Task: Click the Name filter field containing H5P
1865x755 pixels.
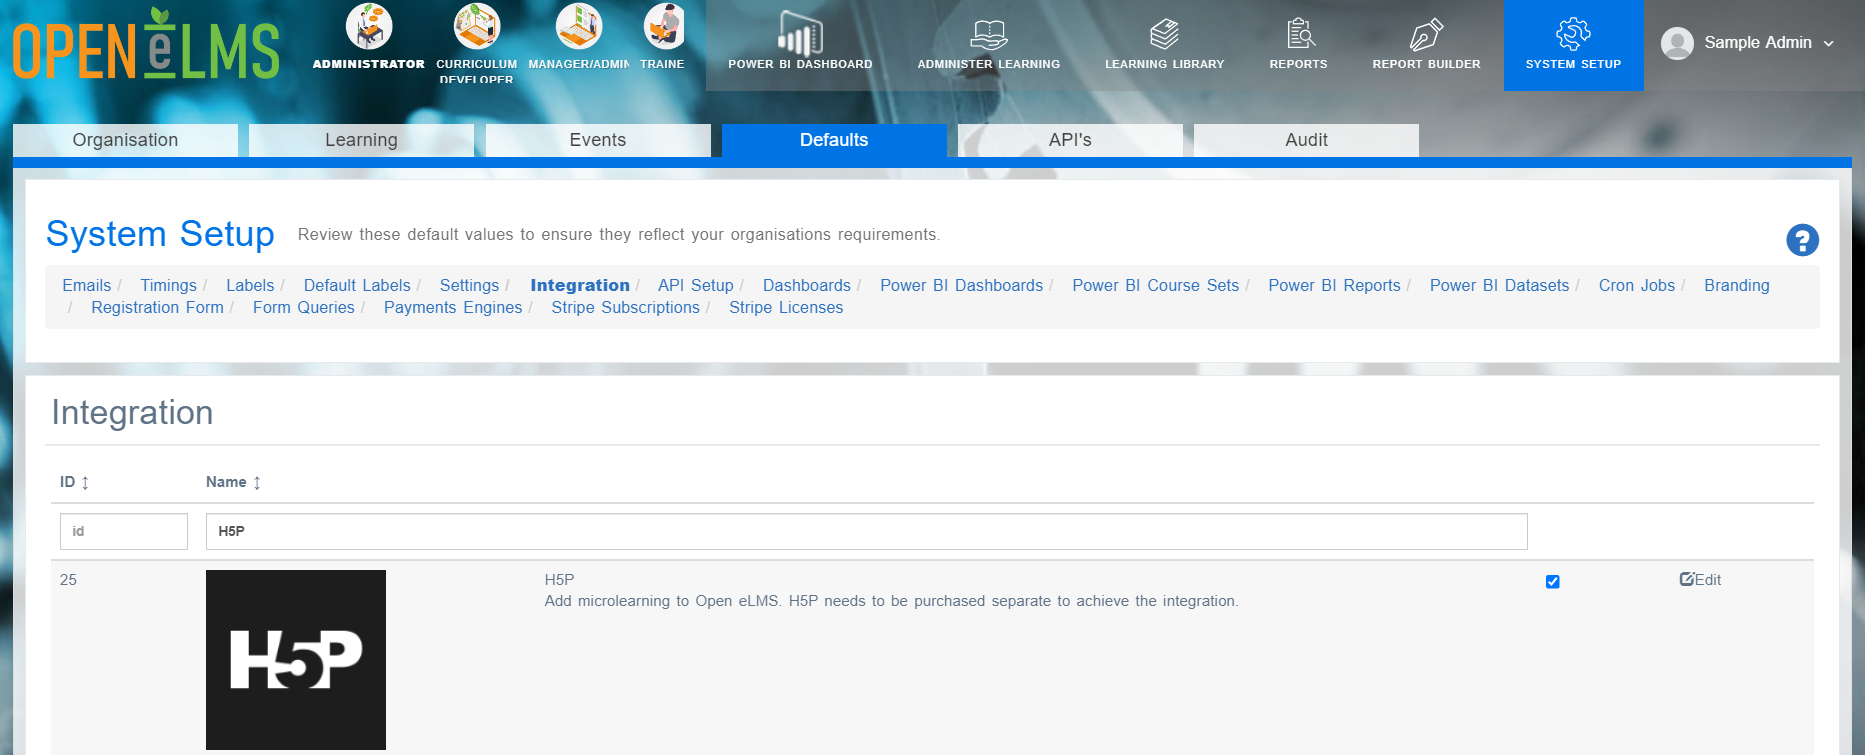Action: [x=866, y=531]
